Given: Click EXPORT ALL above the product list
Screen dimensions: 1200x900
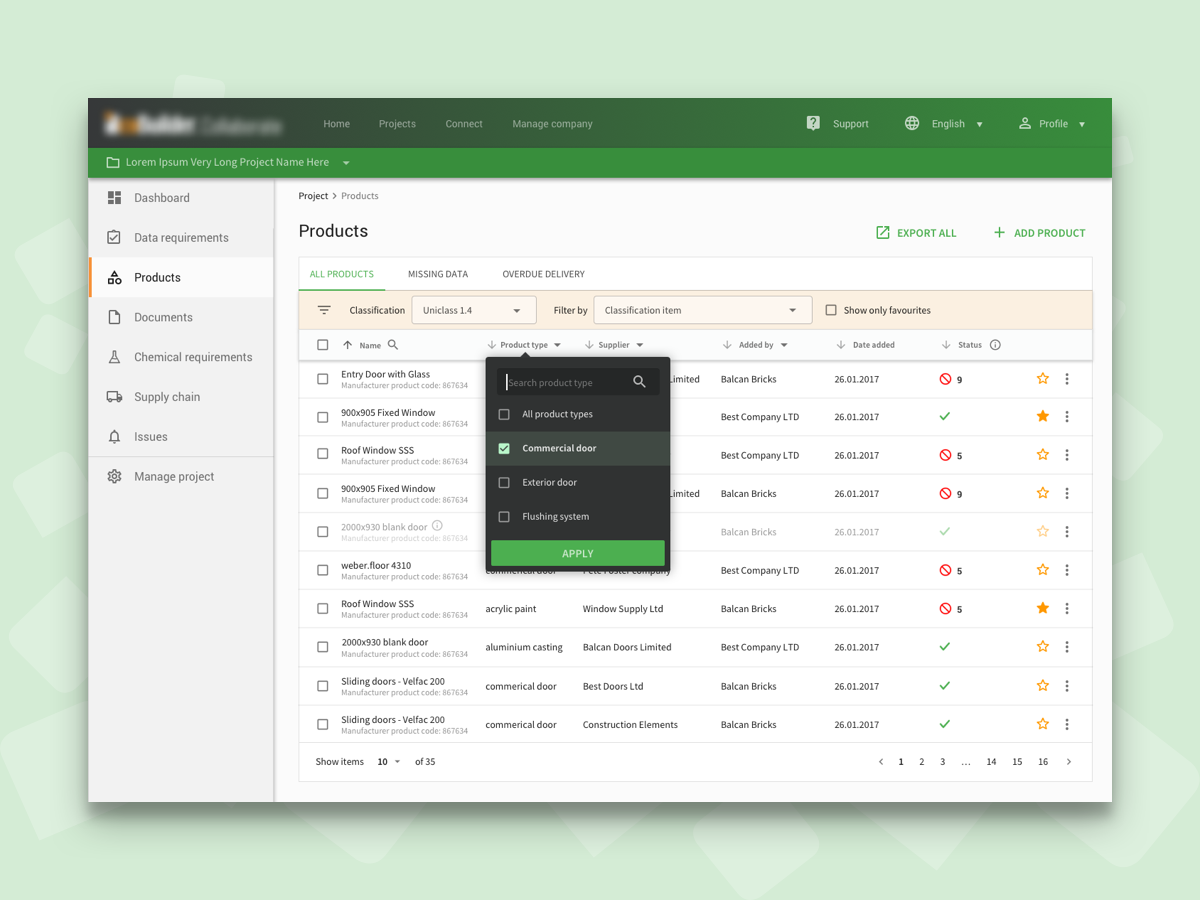Looking at the screenshot, I should (915, 232).
